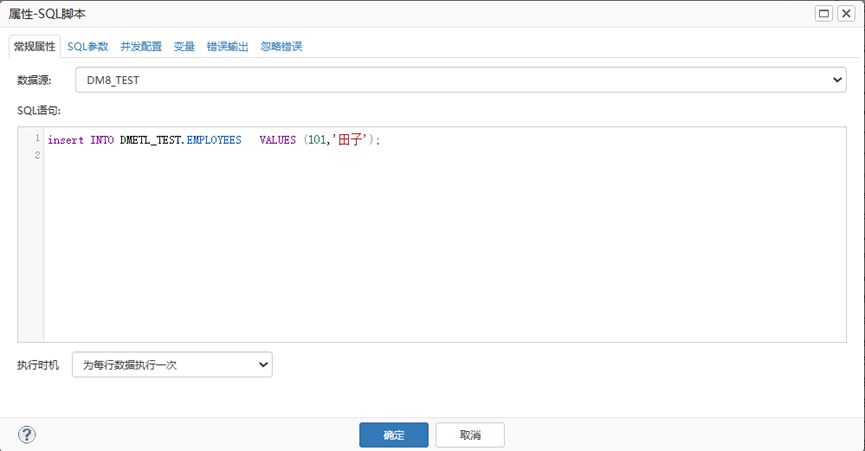Click the INTO keyword in SQL
The height and width of the screenshot is (451, 865).
pyautogui.click(x=102, y=140)
